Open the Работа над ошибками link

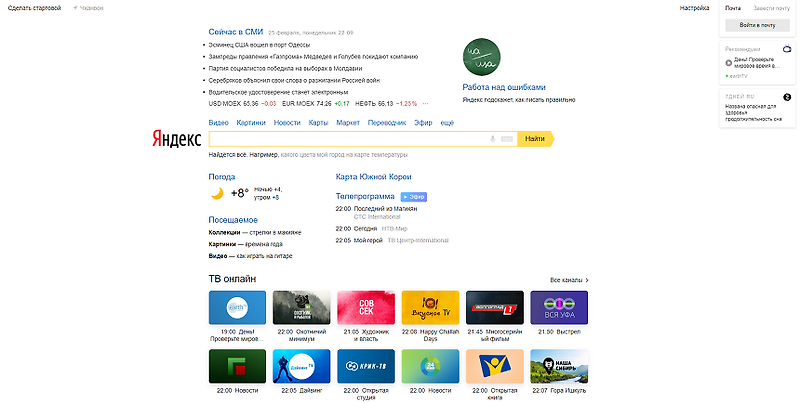(504, 87)
